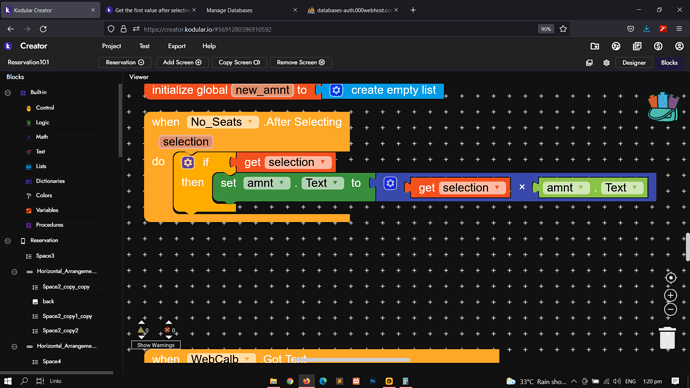Switch to the Designer view
This screenshot has height=388, width=690.
pyautogui.click(x=634, y=62)
